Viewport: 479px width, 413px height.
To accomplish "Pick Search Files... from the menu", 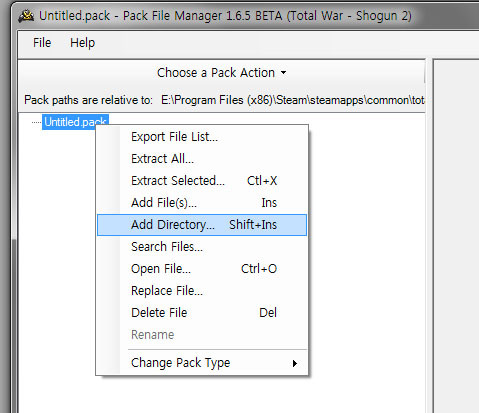I will click(x=202, y=247).
